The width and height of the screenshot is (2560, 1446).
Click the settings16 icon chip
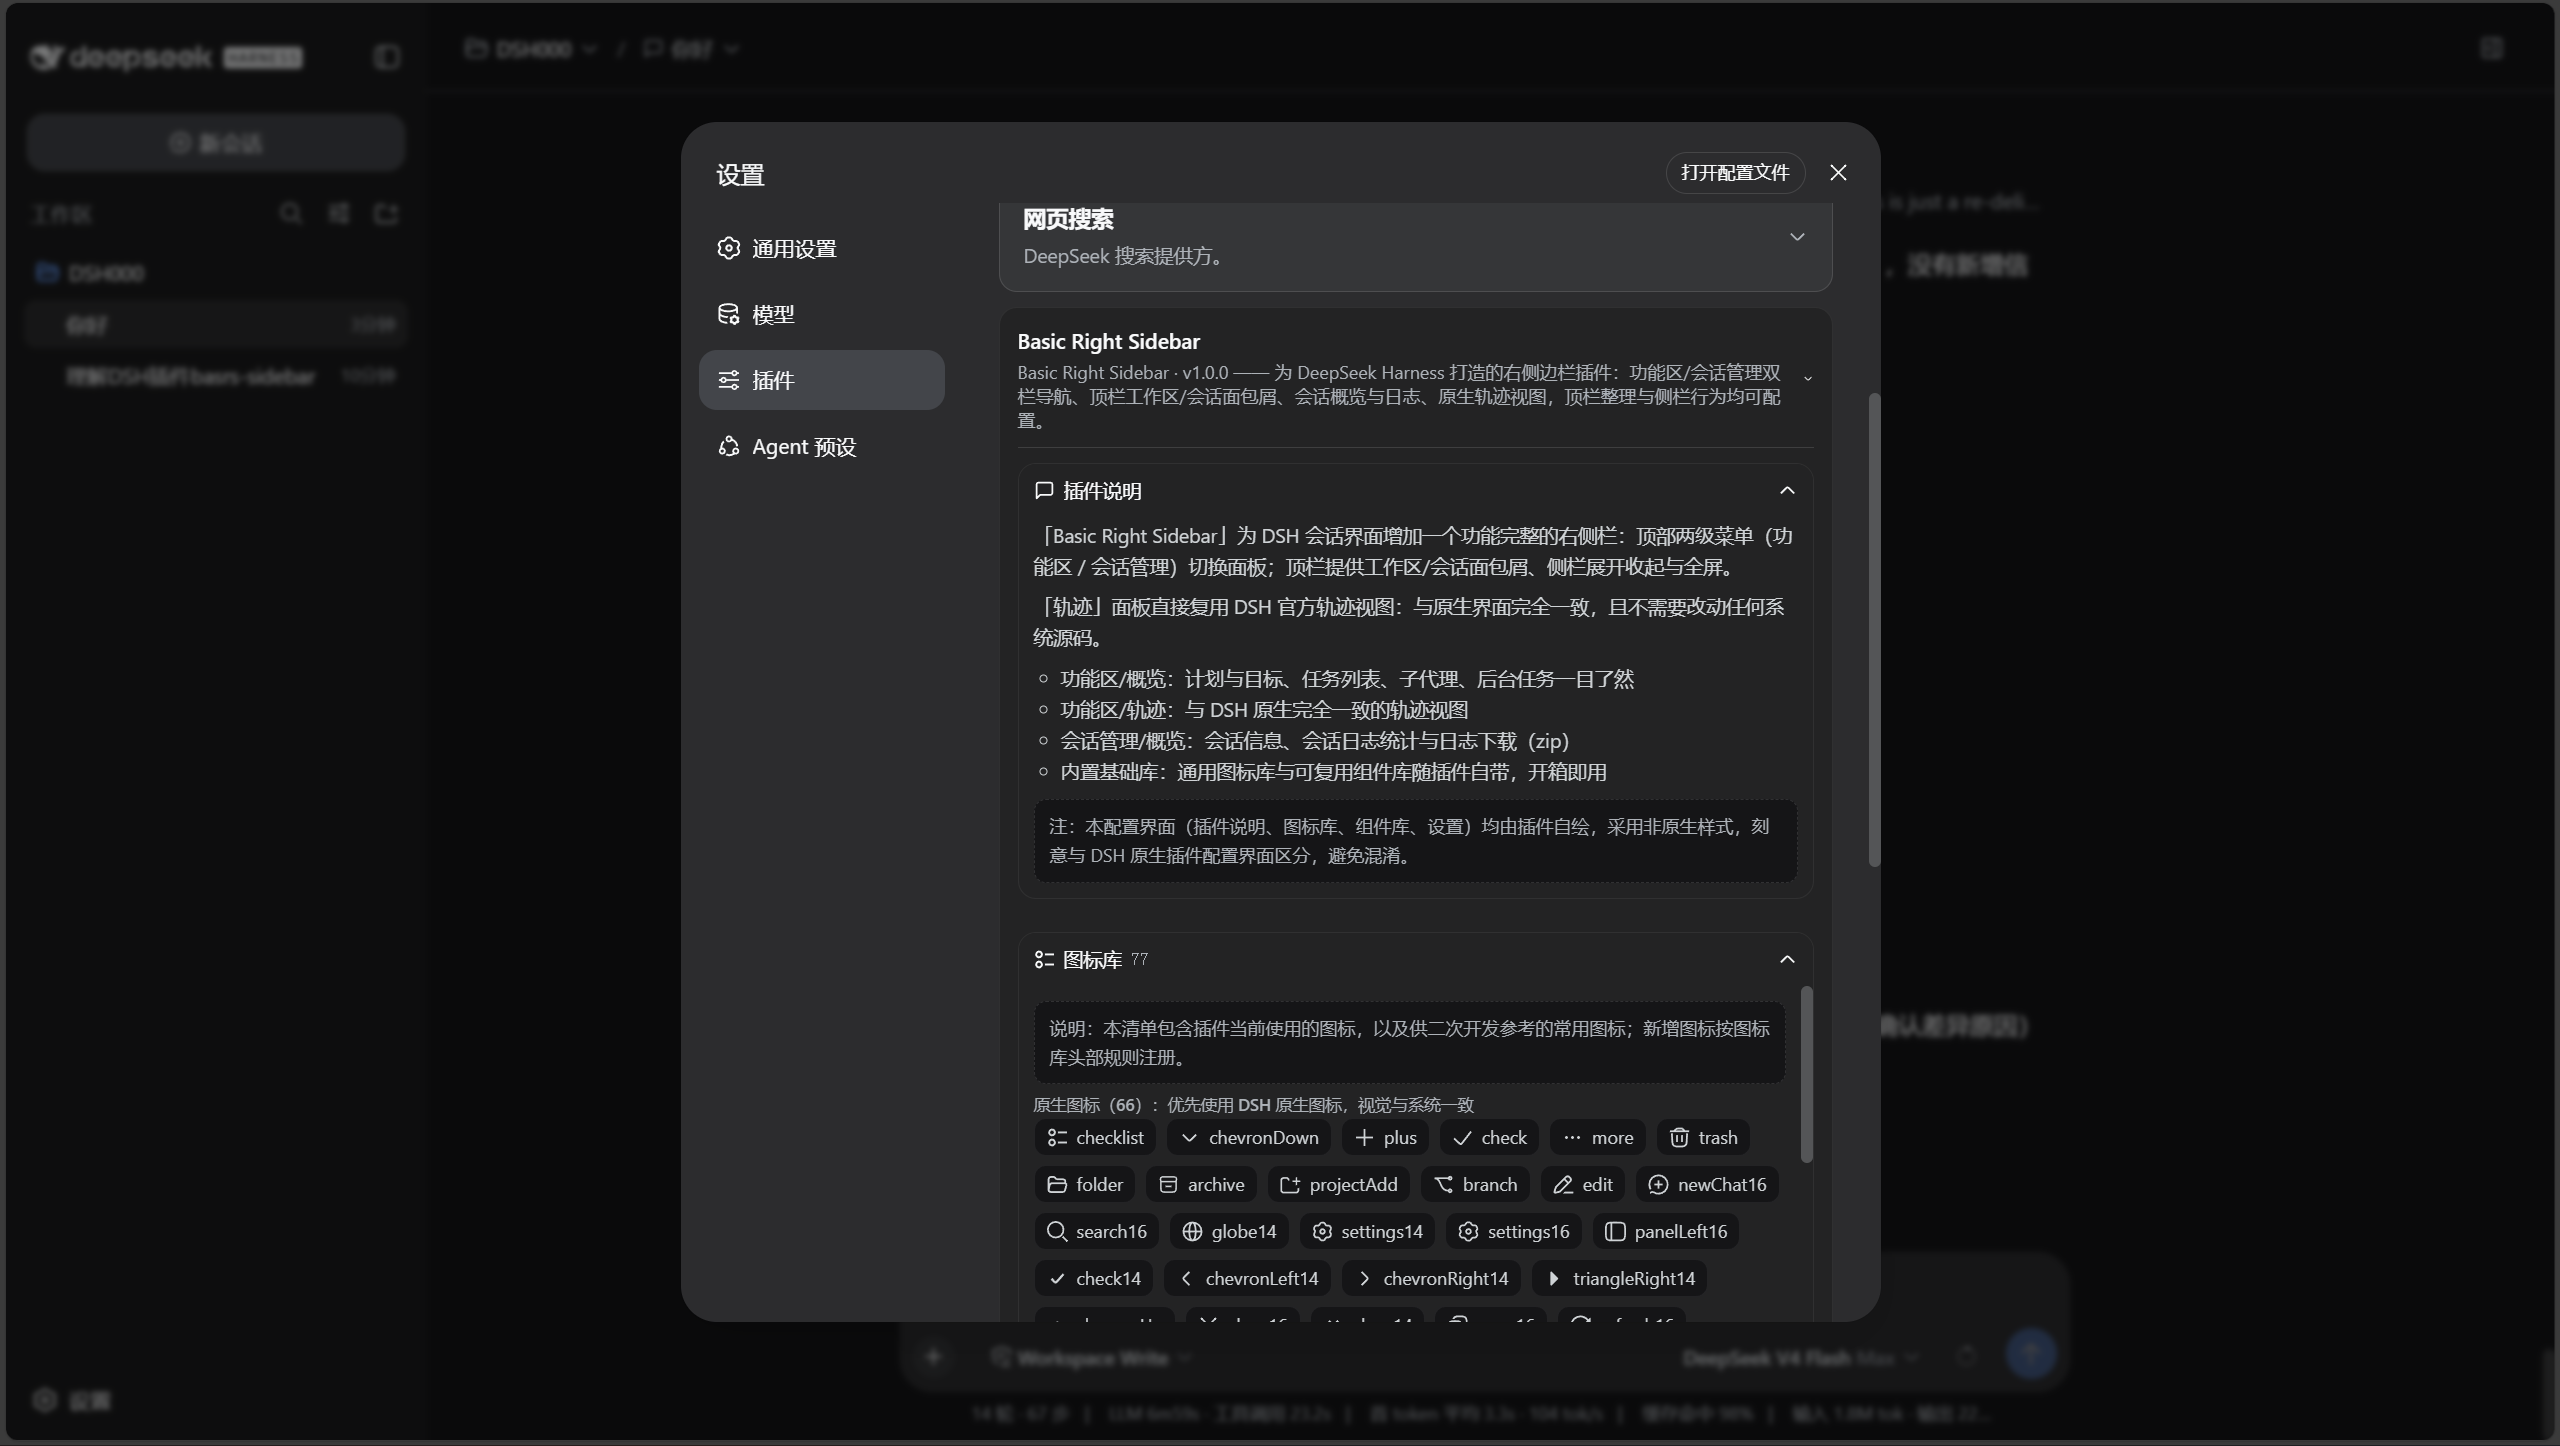tap(1514, 1231)
